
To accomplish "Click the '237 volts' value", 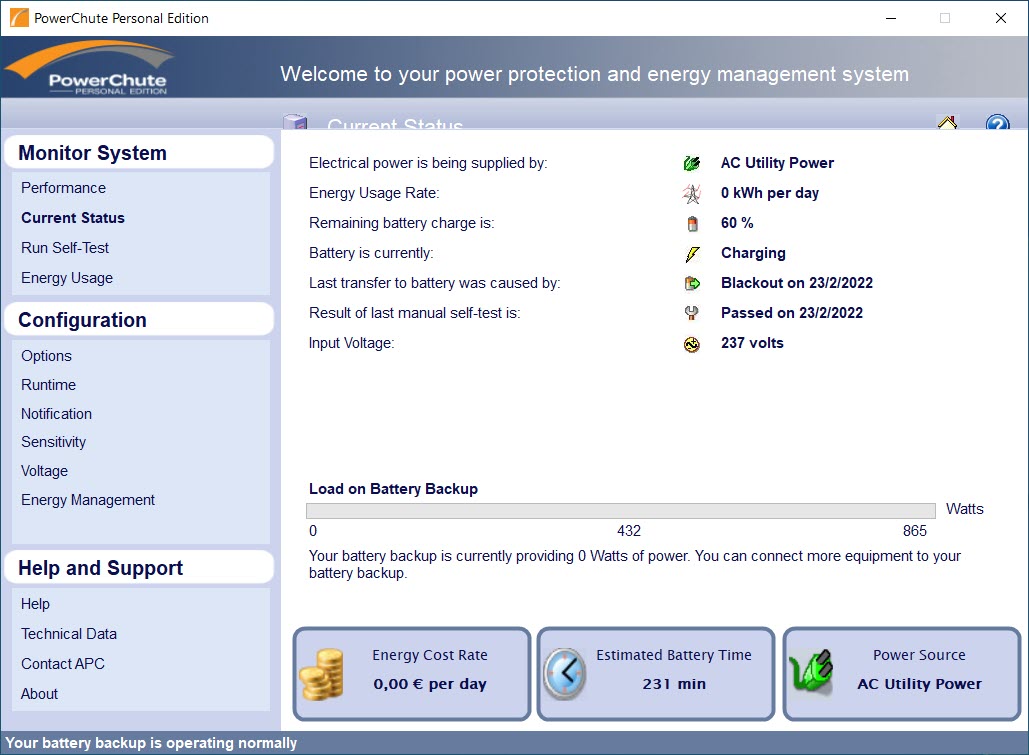I will click(x=752, y=343).
